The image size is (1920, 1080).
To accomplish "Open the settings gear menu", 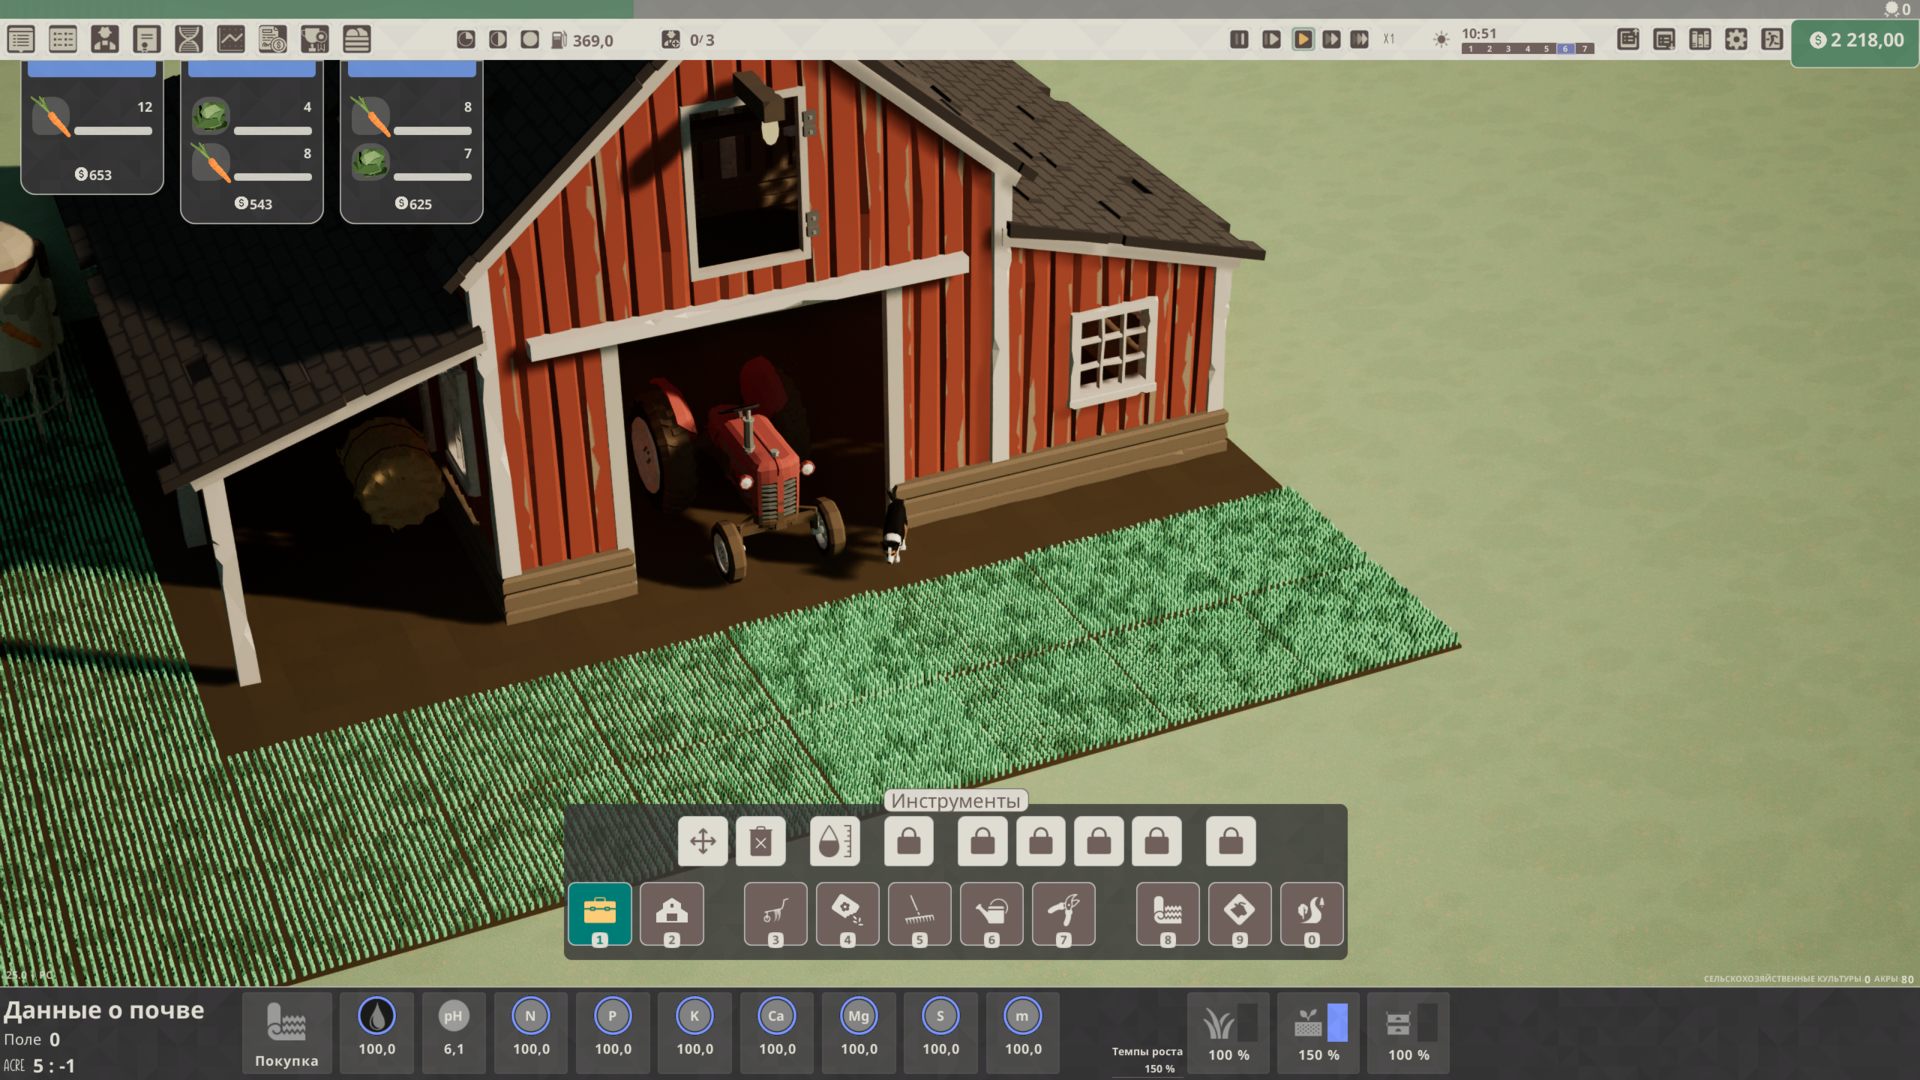I will point(1736,40).
